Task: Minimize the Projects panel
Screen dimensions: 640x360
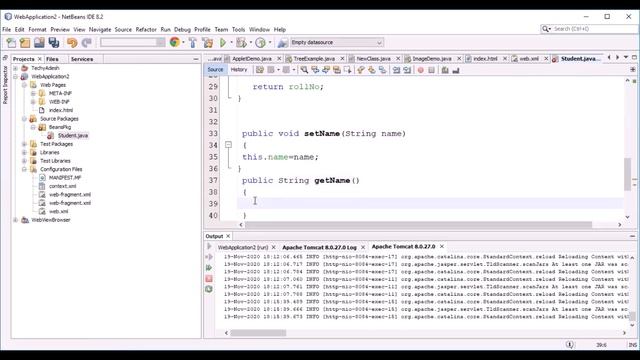Action: pyautogui.click(x=196, y=59)
